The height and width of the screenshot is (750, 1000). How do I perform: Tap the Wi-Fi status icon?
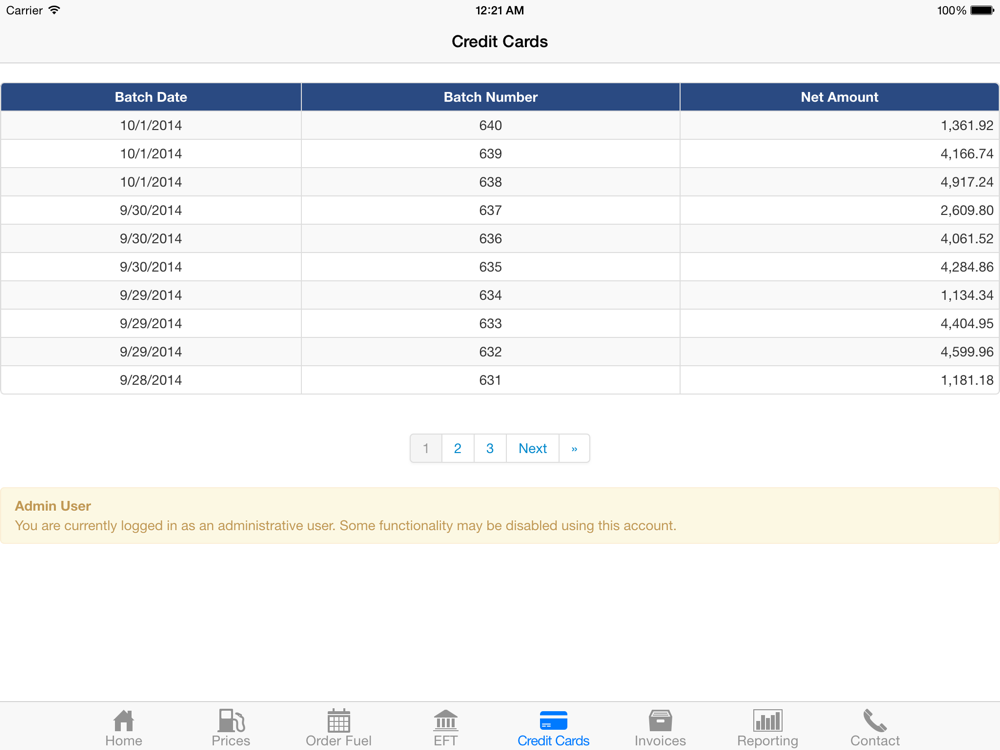pos(54,10)
